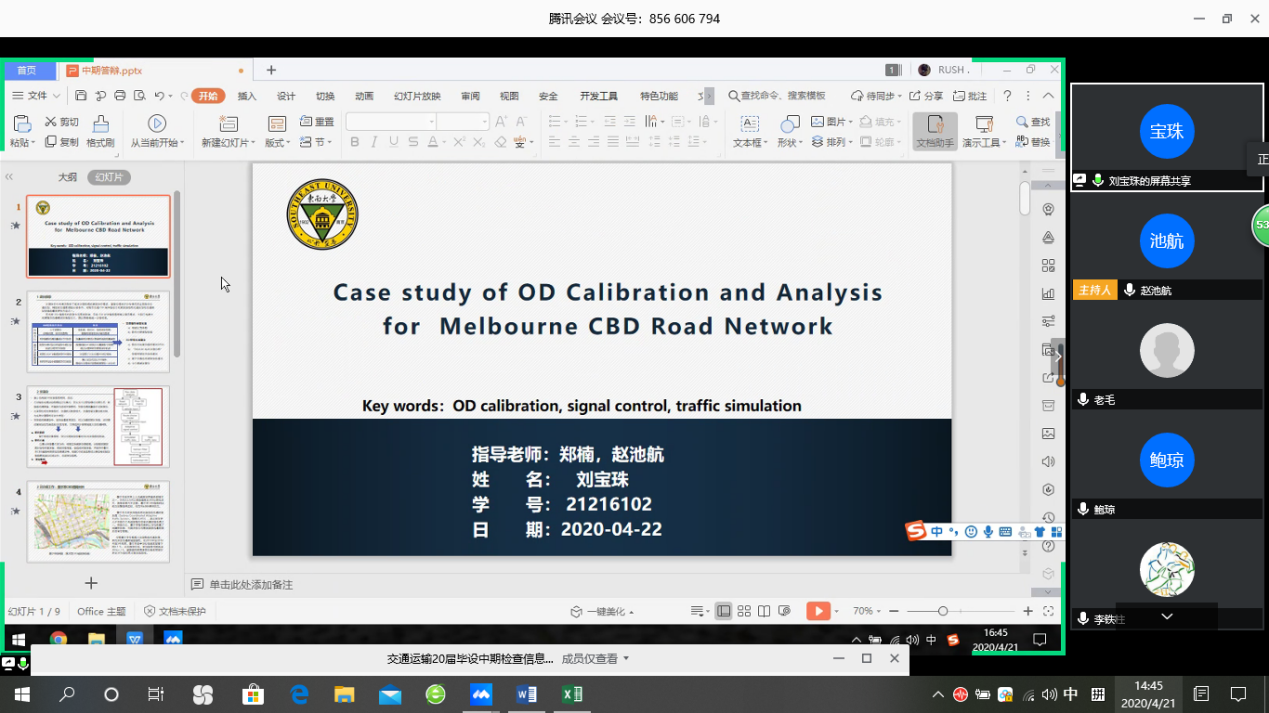
Task: Open Excel from the Windows taskbar
Action: (572, 694)
